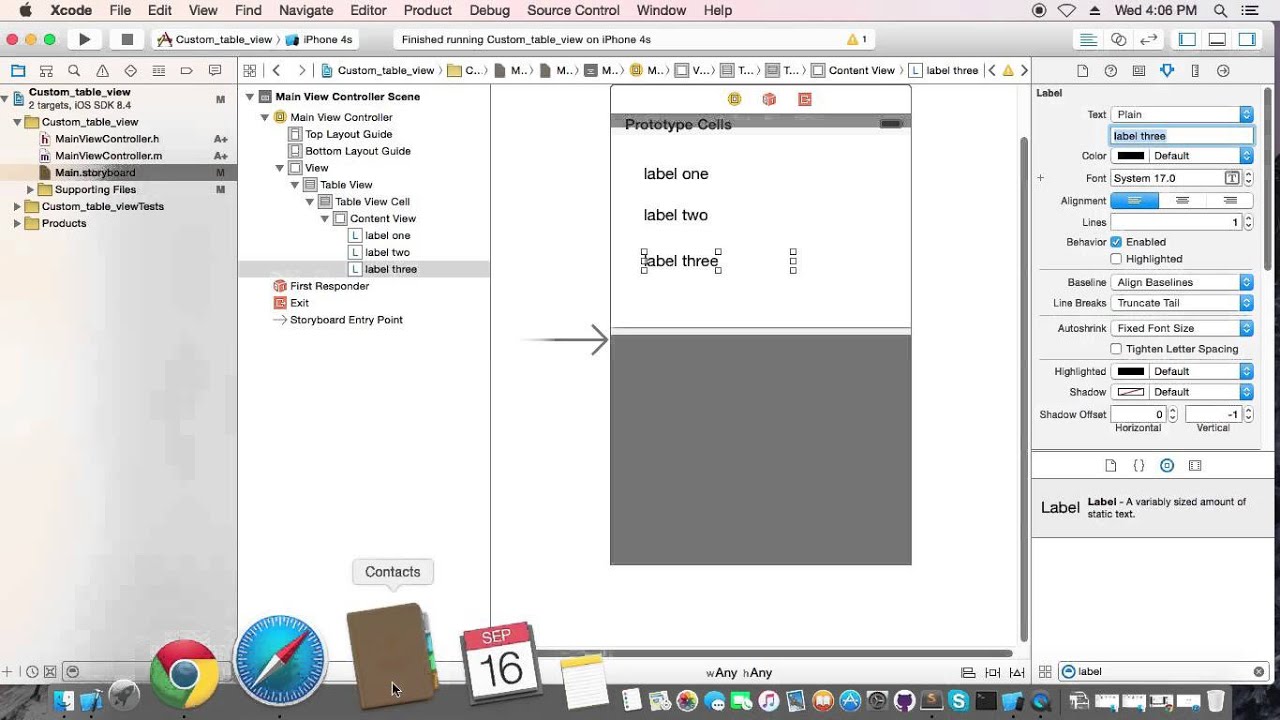
Task: Run the project with the Play button
Action: click(x=85, y=39)
